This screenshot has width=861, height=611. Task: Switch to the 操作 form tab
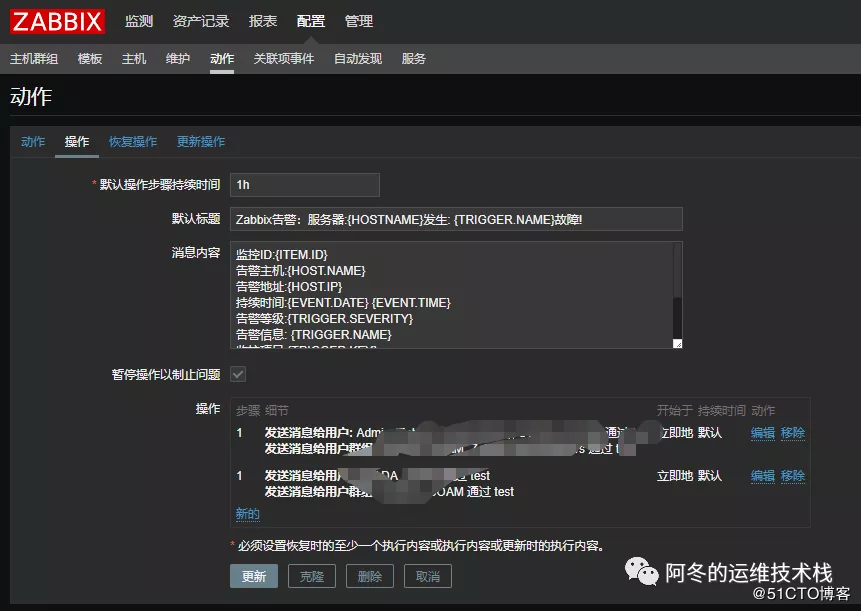click(77, 142)
